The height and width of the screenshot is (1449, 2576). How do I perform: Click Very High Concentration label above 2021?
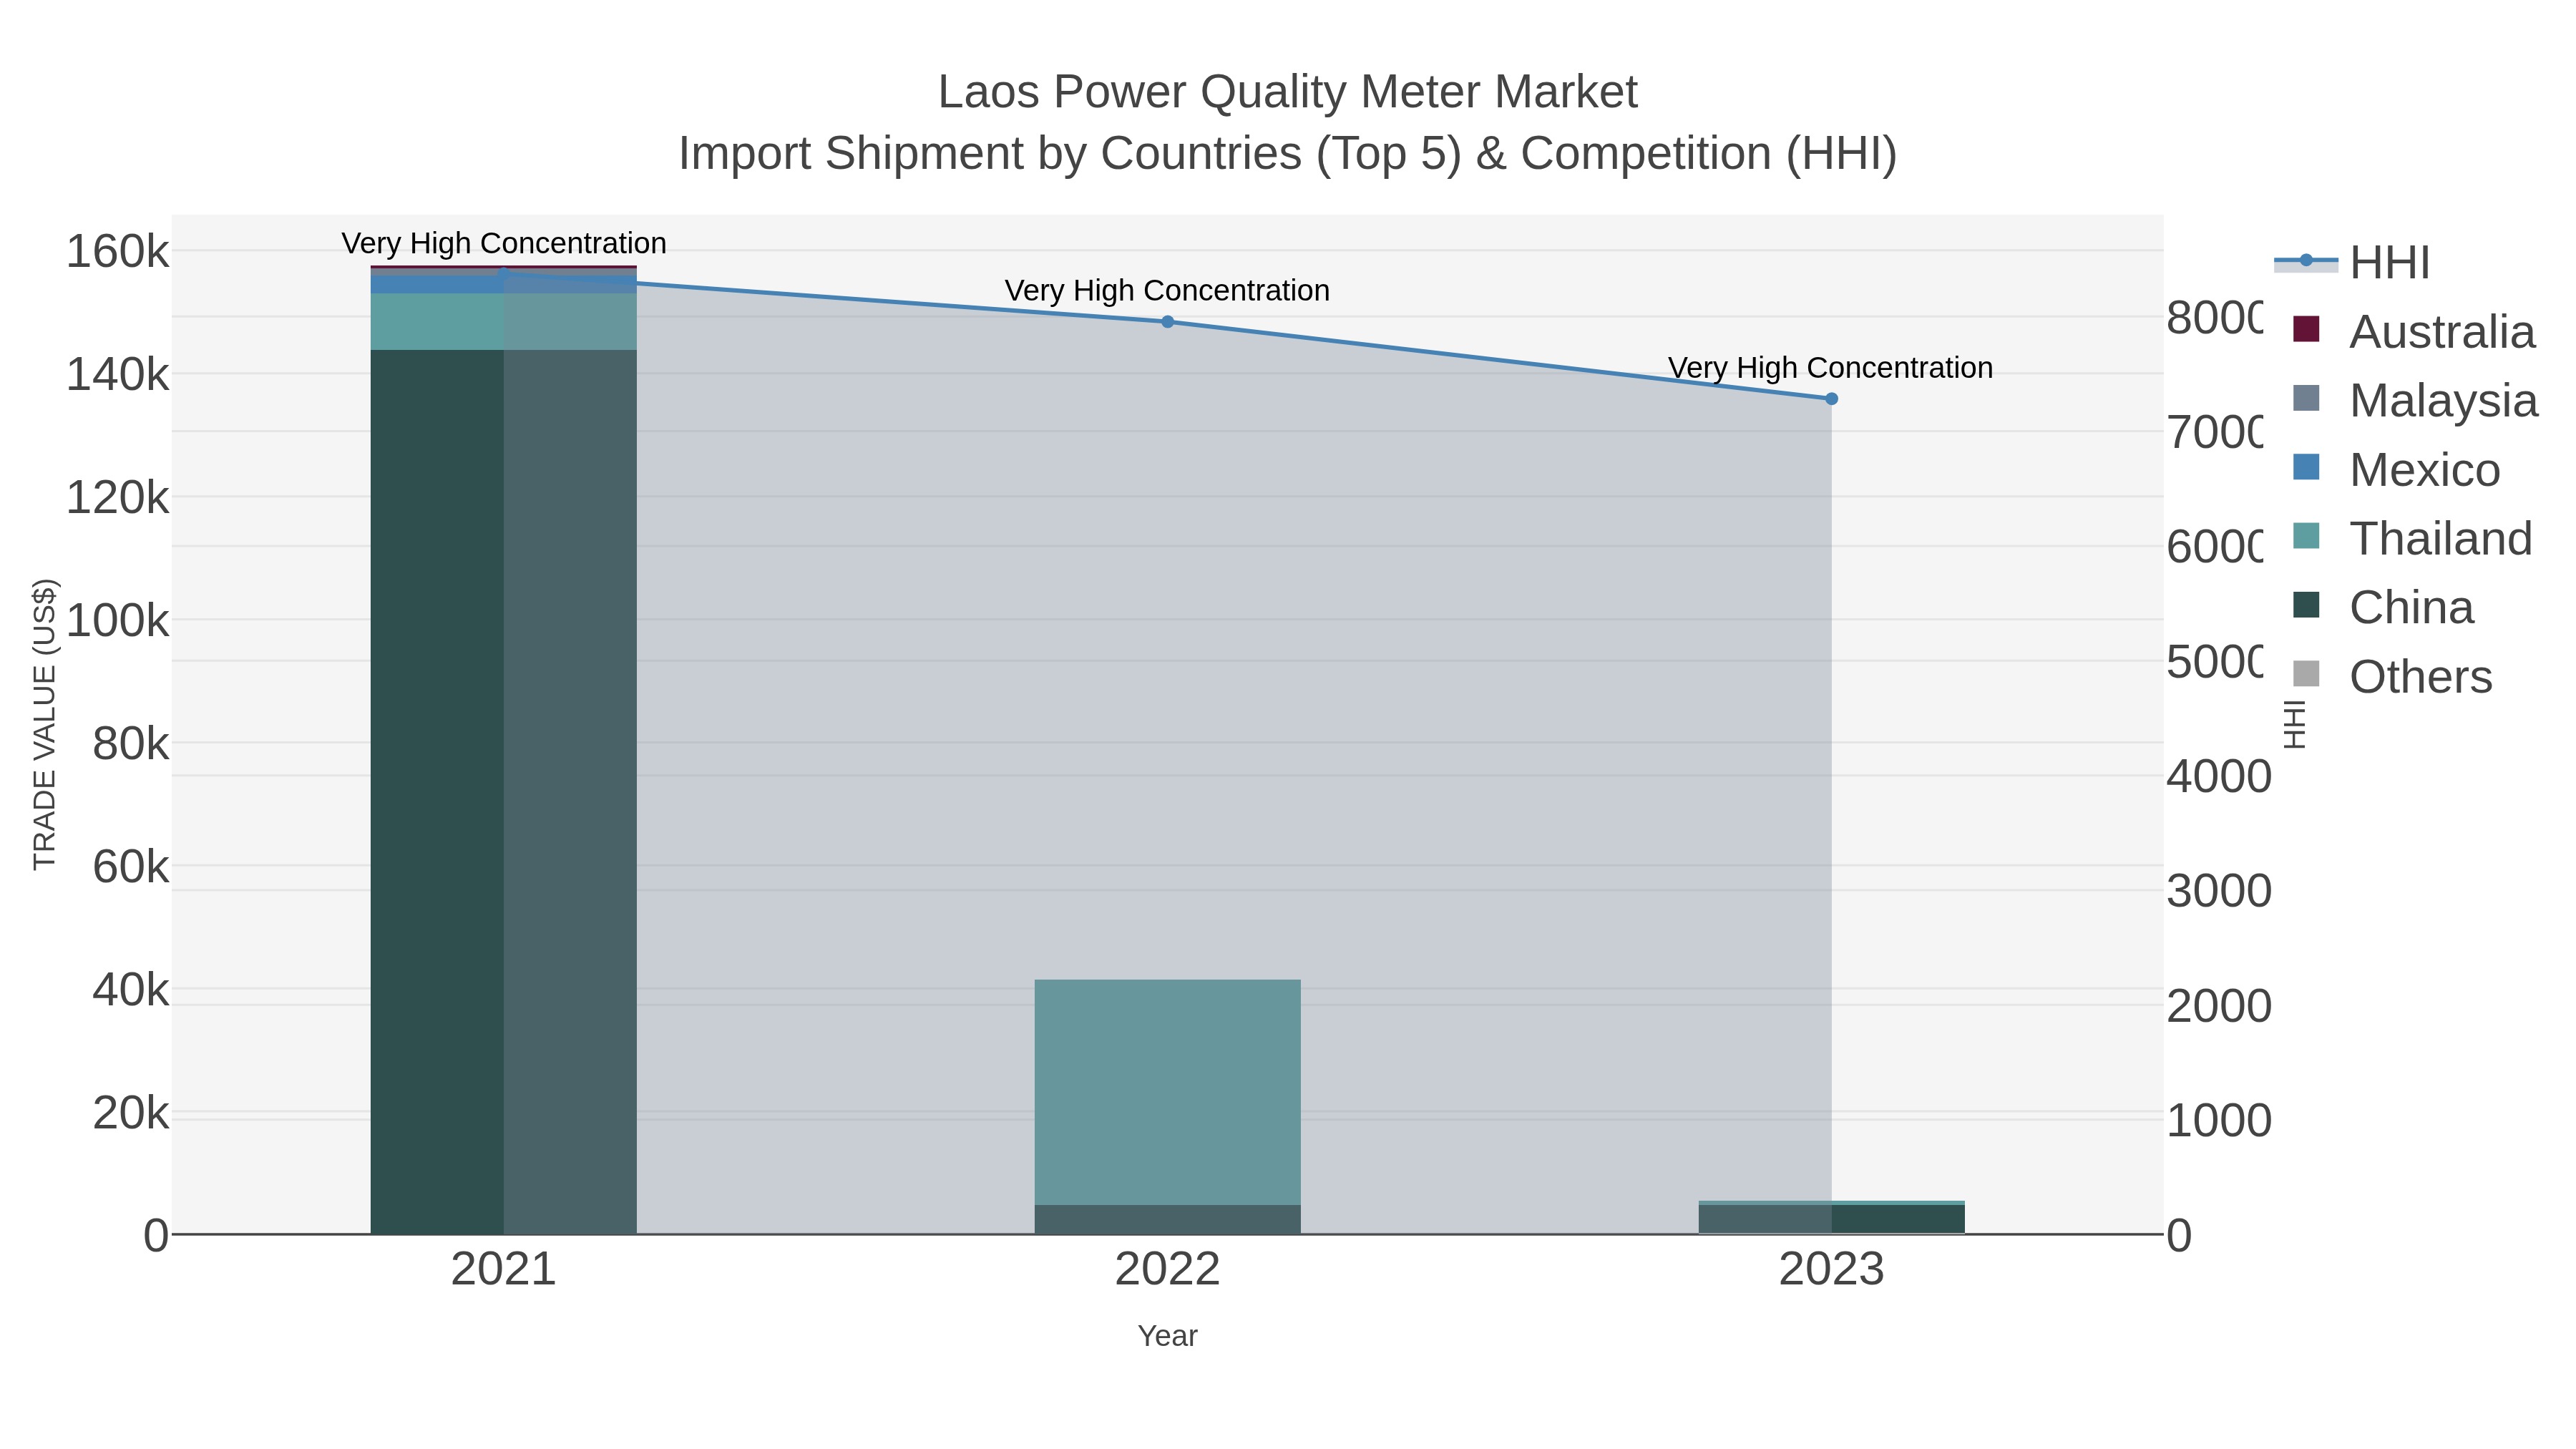coord(504,243)
